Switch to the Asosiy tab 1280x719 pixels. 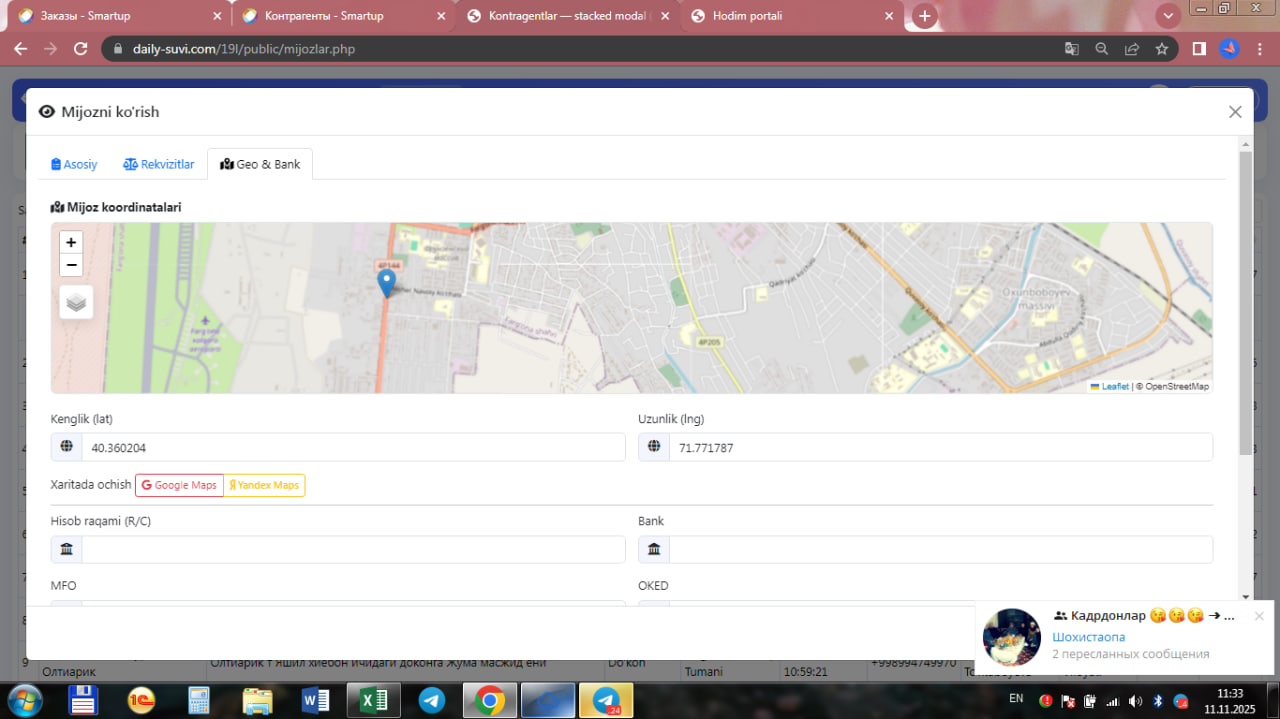tap(74, 164)
